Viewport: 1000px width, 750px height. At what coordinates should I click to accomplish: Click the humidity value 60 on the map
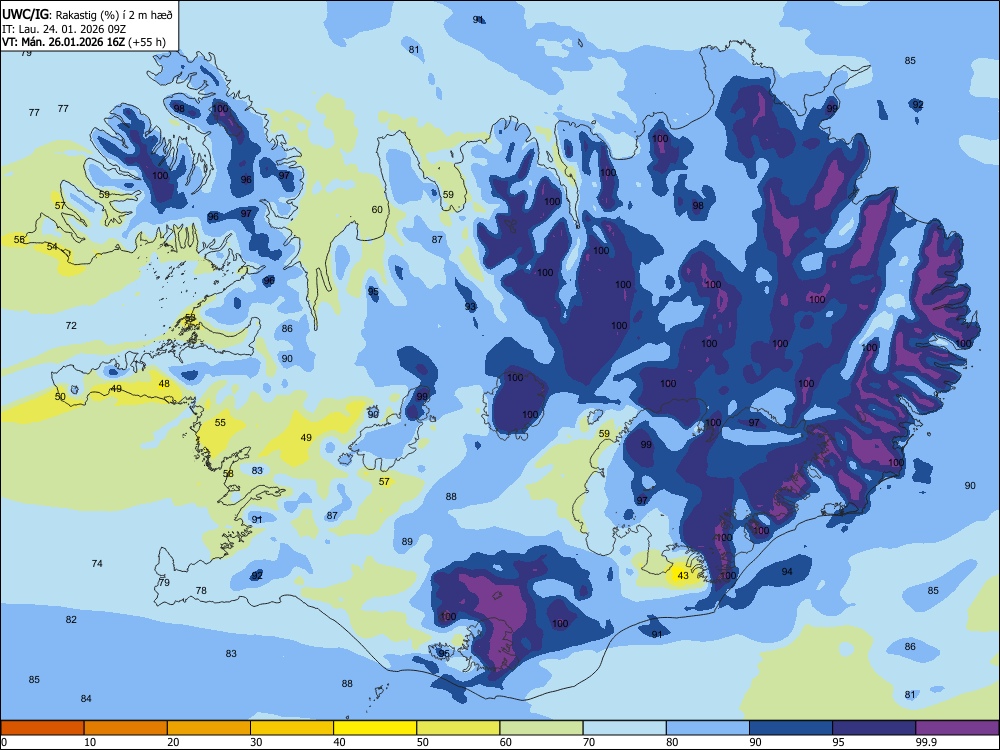click(x=377, y=210)
